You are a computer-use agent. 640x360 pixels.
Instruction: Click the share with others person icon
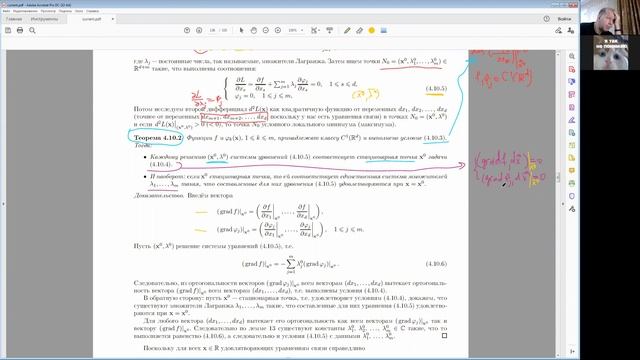[x=571, y=30]
